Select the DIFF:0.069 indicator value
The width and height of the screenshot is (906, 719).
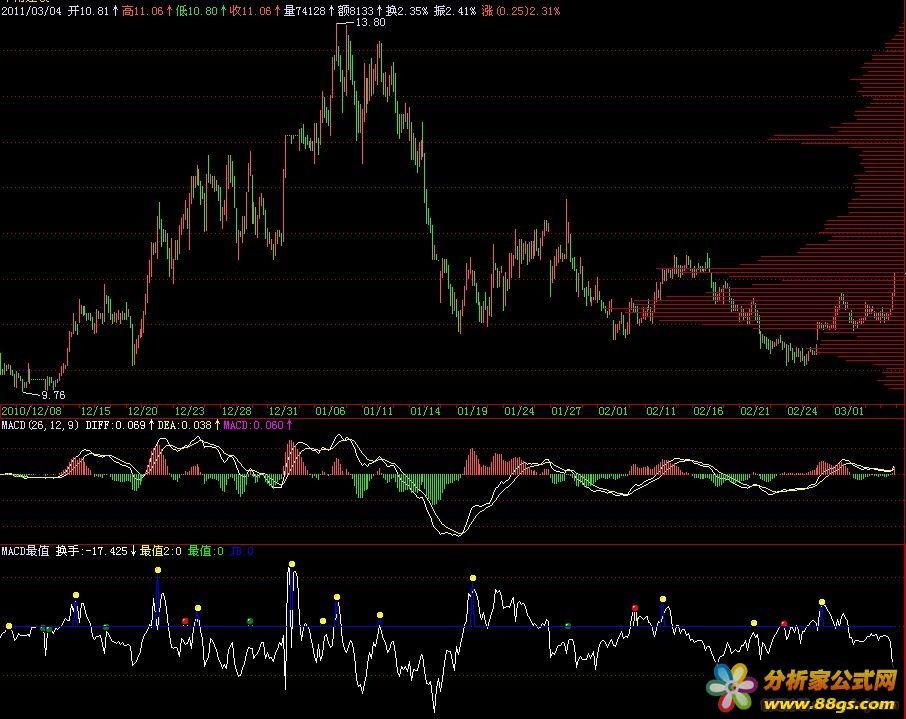coord(116,425)
